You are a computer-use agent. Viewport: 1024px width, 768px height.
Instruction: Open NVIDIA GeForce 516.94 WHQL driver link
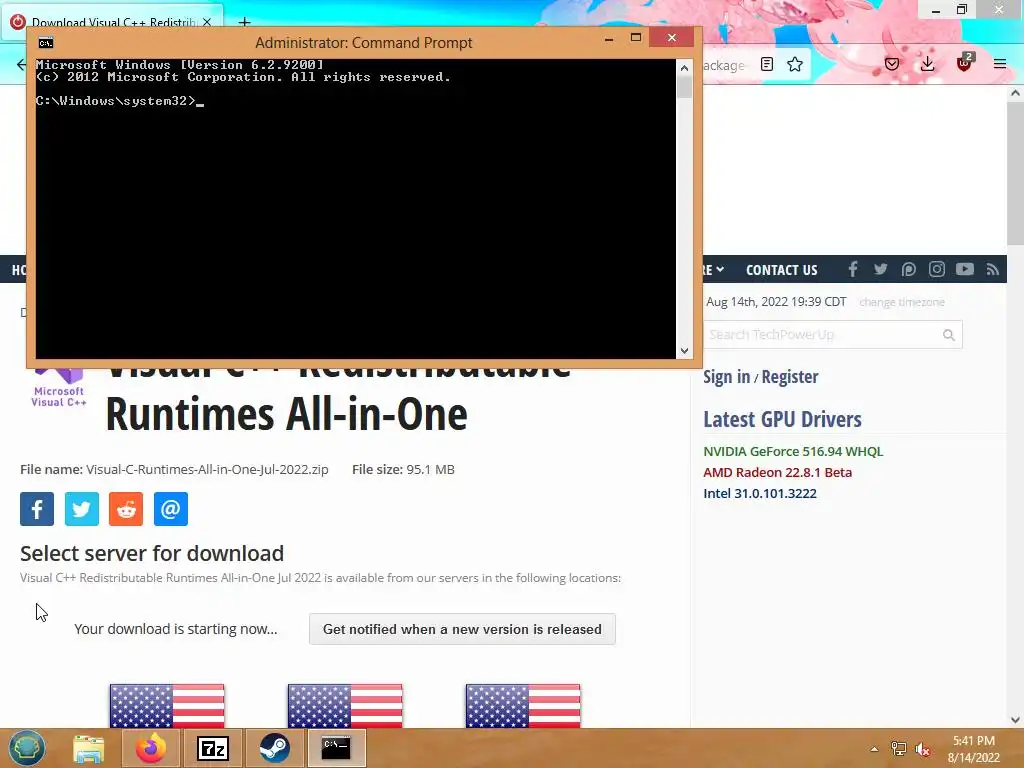point(793,451)
